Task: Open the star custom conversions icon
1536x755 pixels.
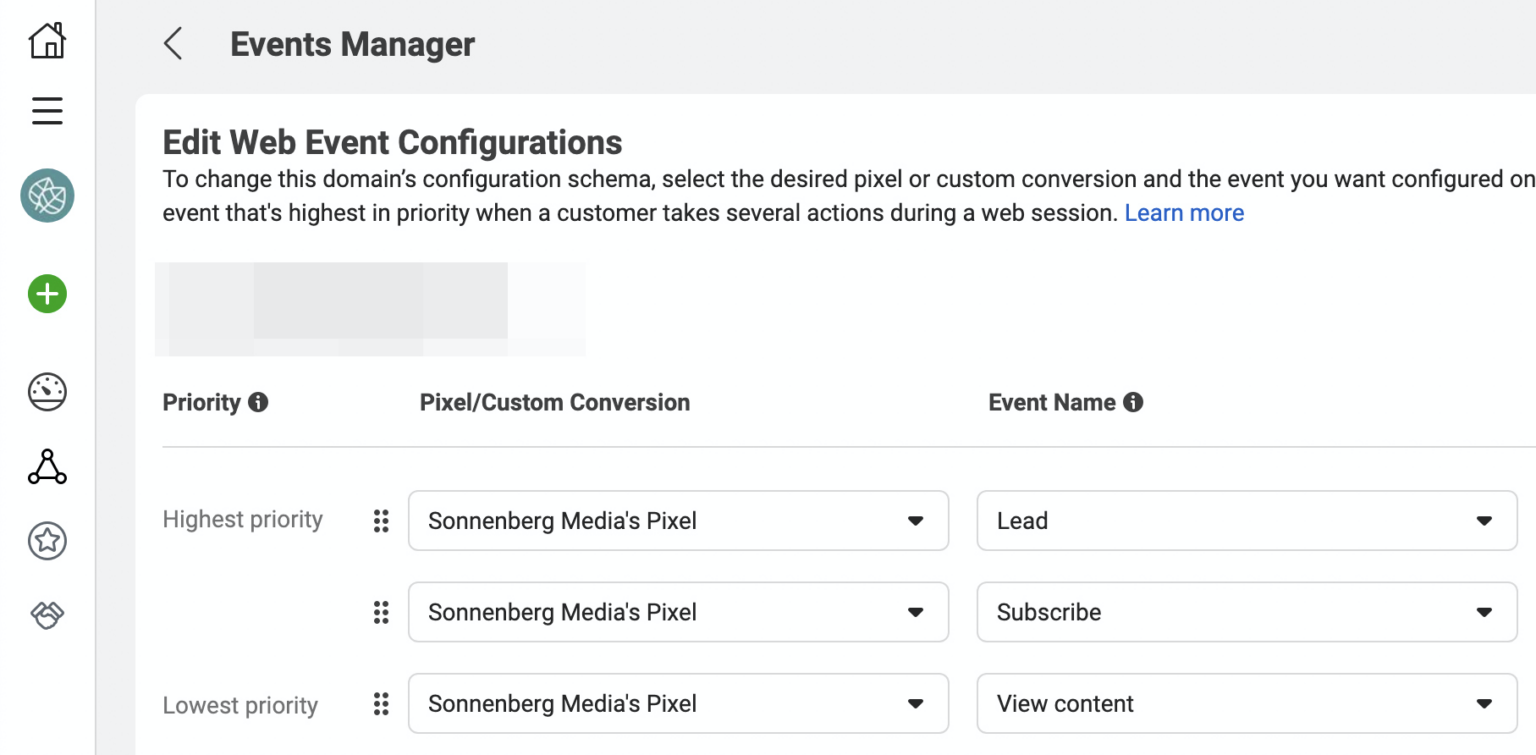Action: 47,541
